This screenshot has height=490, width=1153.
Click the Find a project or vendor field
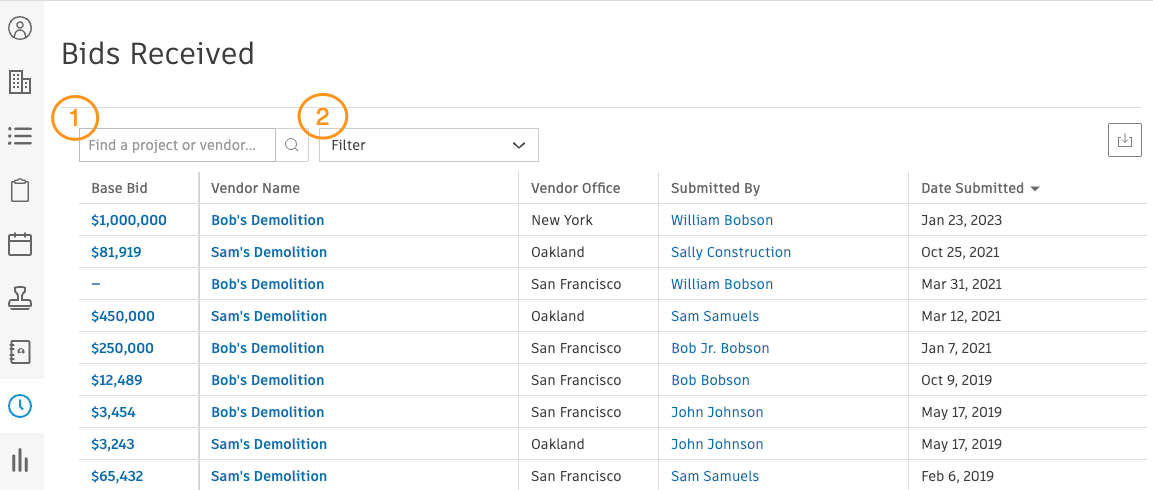coord(177,145)
